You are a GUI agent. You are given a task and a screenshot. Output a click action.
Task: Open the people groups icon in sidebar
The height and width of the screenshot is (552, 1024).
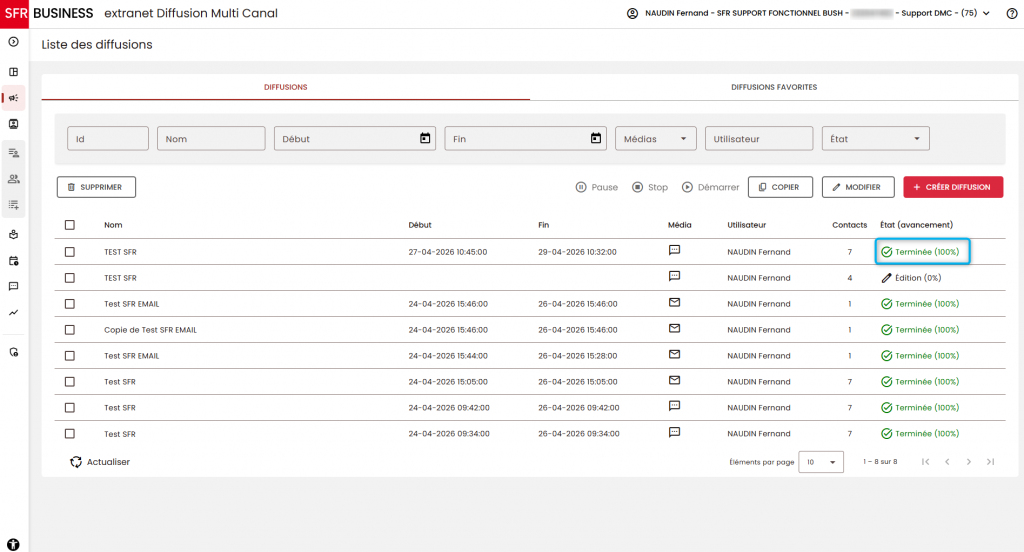[13, 179]
